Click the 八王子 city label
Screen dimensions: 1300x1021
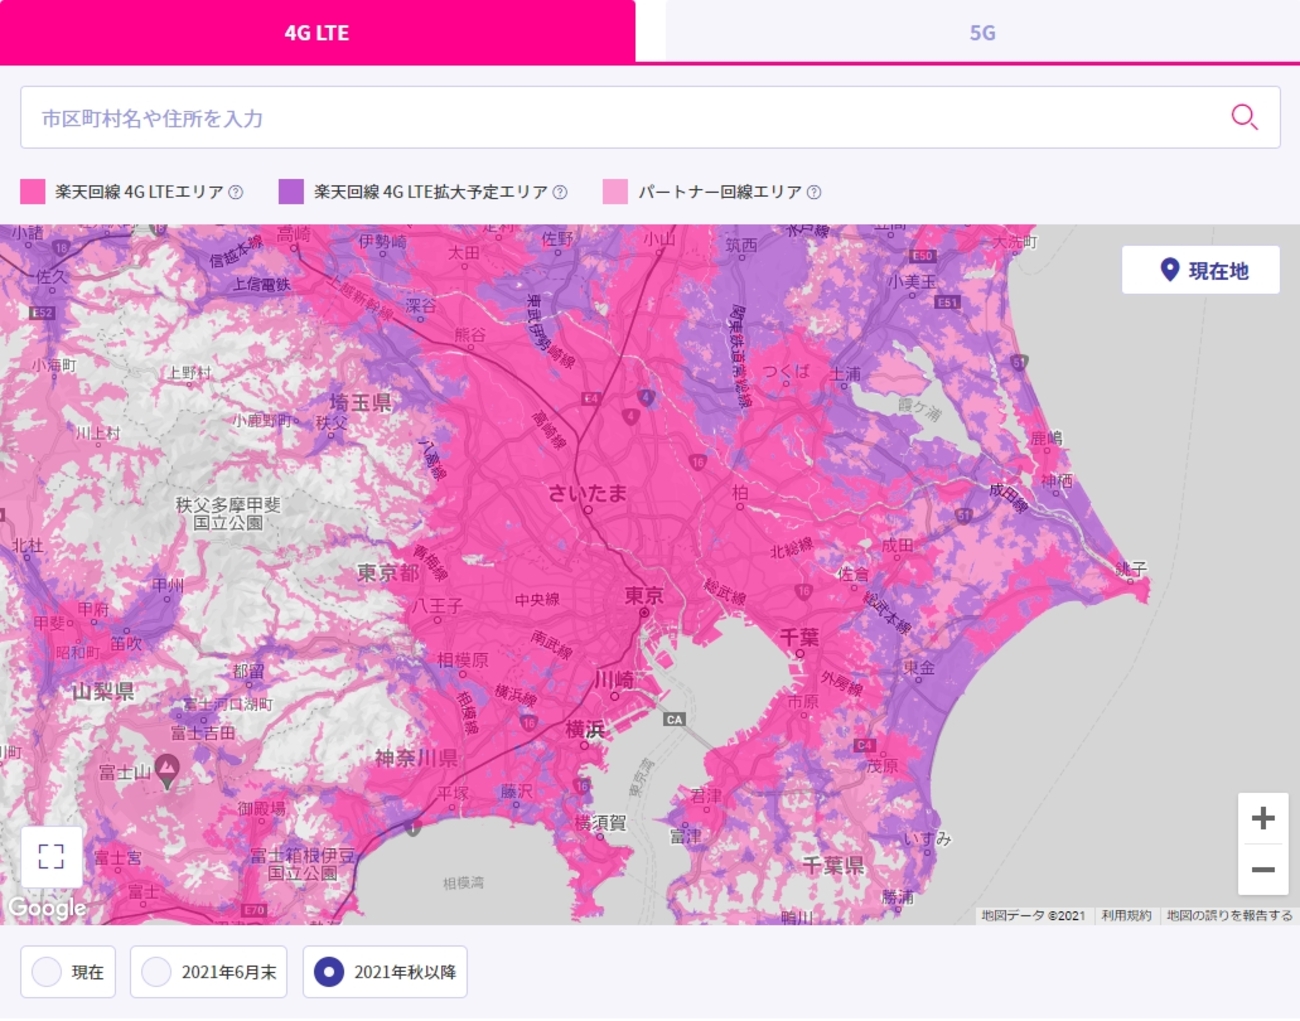pos(438,605)
